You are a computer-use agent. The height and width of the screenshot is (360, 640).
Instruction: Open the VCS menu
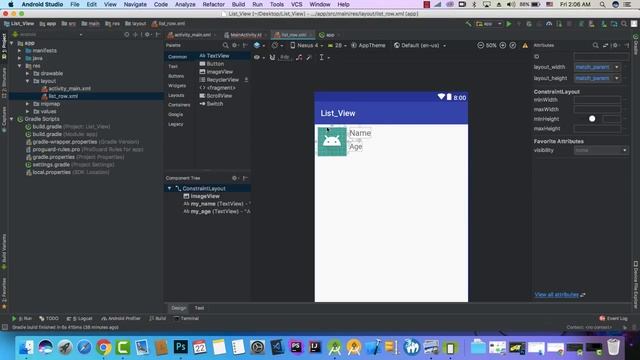pos(296,4)
